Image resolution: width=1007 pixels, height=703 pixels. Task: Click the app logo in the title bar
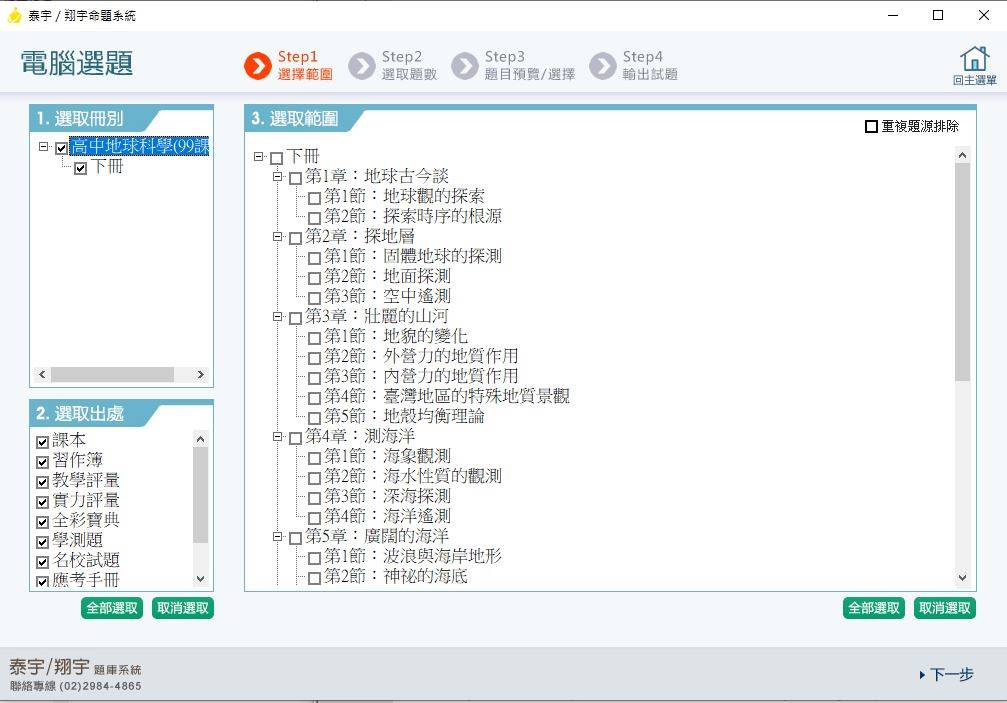pyautogui.click(x=14, y=15)
